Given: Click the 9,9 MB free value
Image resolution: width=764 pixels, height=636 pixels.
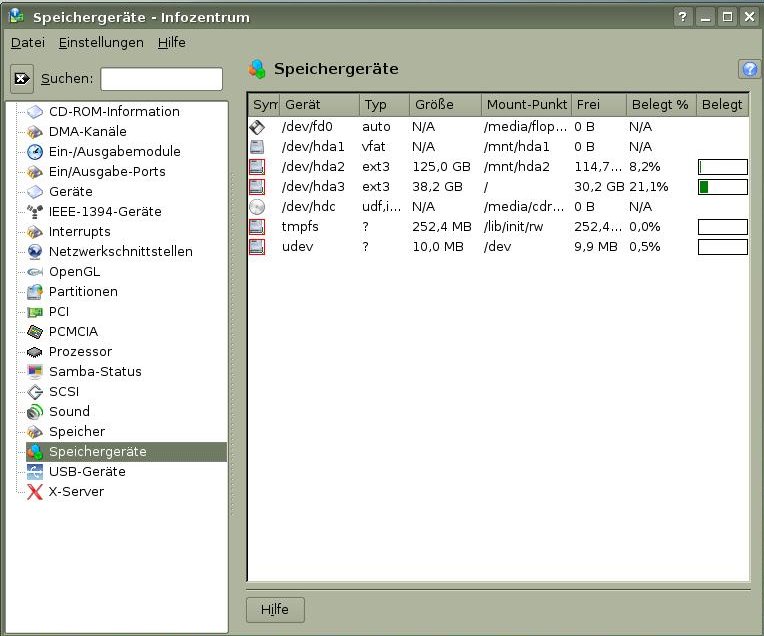Looking at the screenshot, I should click(x=596, y=247).
